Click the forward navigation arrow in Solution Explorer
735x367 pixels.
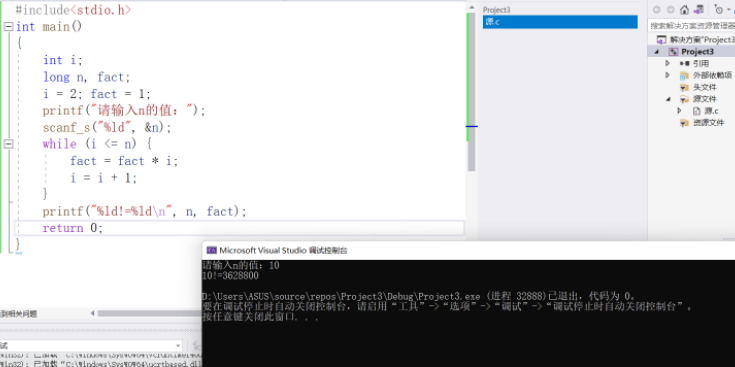[x=670, y=9]
